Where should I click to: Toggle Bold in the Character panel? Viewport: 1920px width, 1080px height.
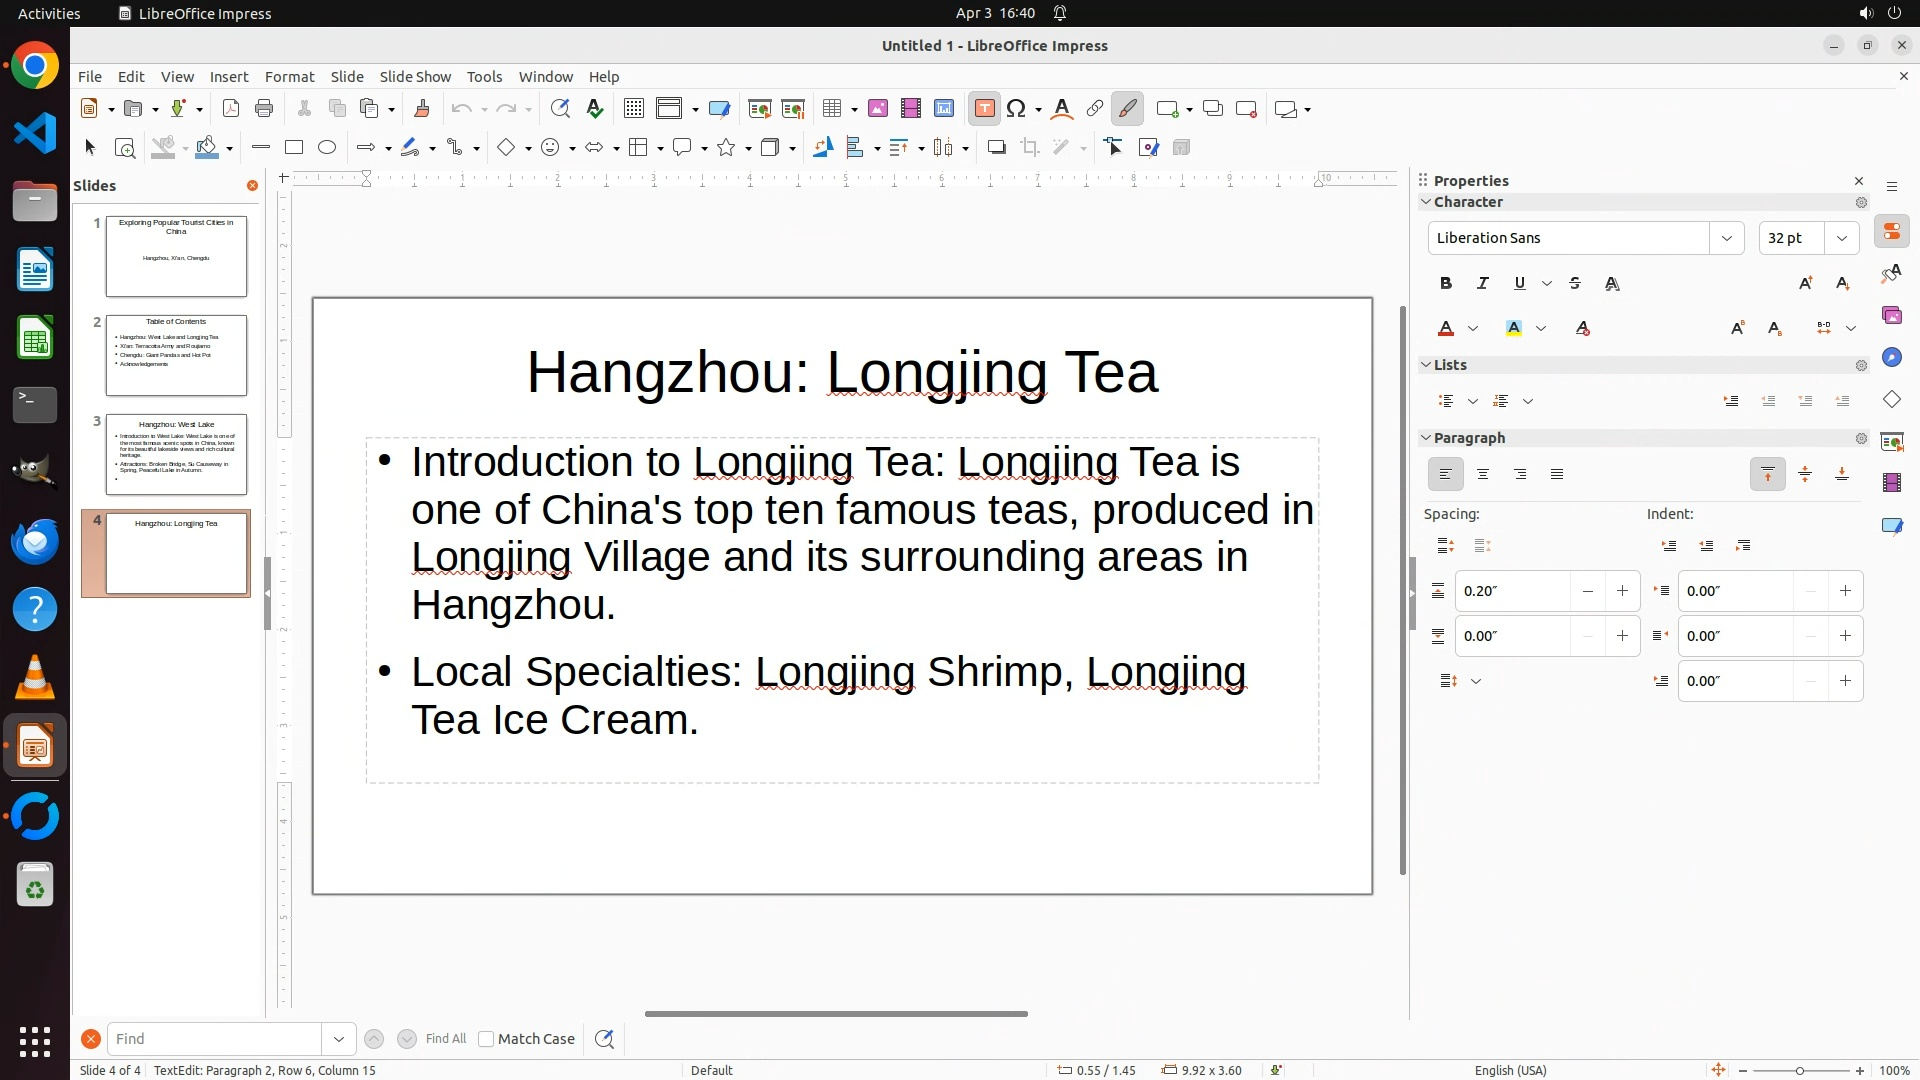[1446, 284]
